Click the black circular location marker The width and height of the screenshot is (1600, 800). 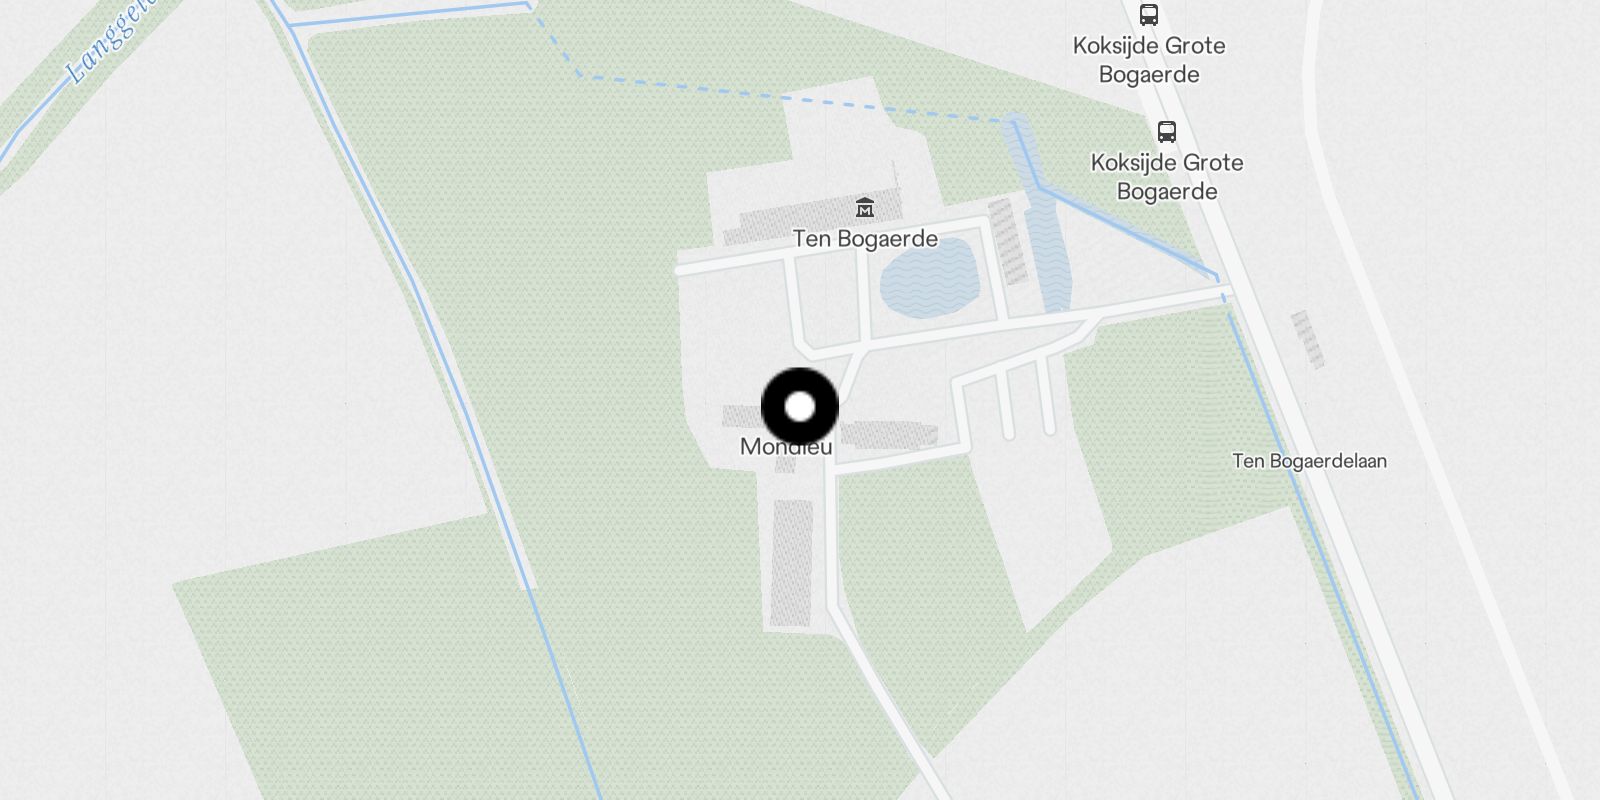(x=800, y=407)
